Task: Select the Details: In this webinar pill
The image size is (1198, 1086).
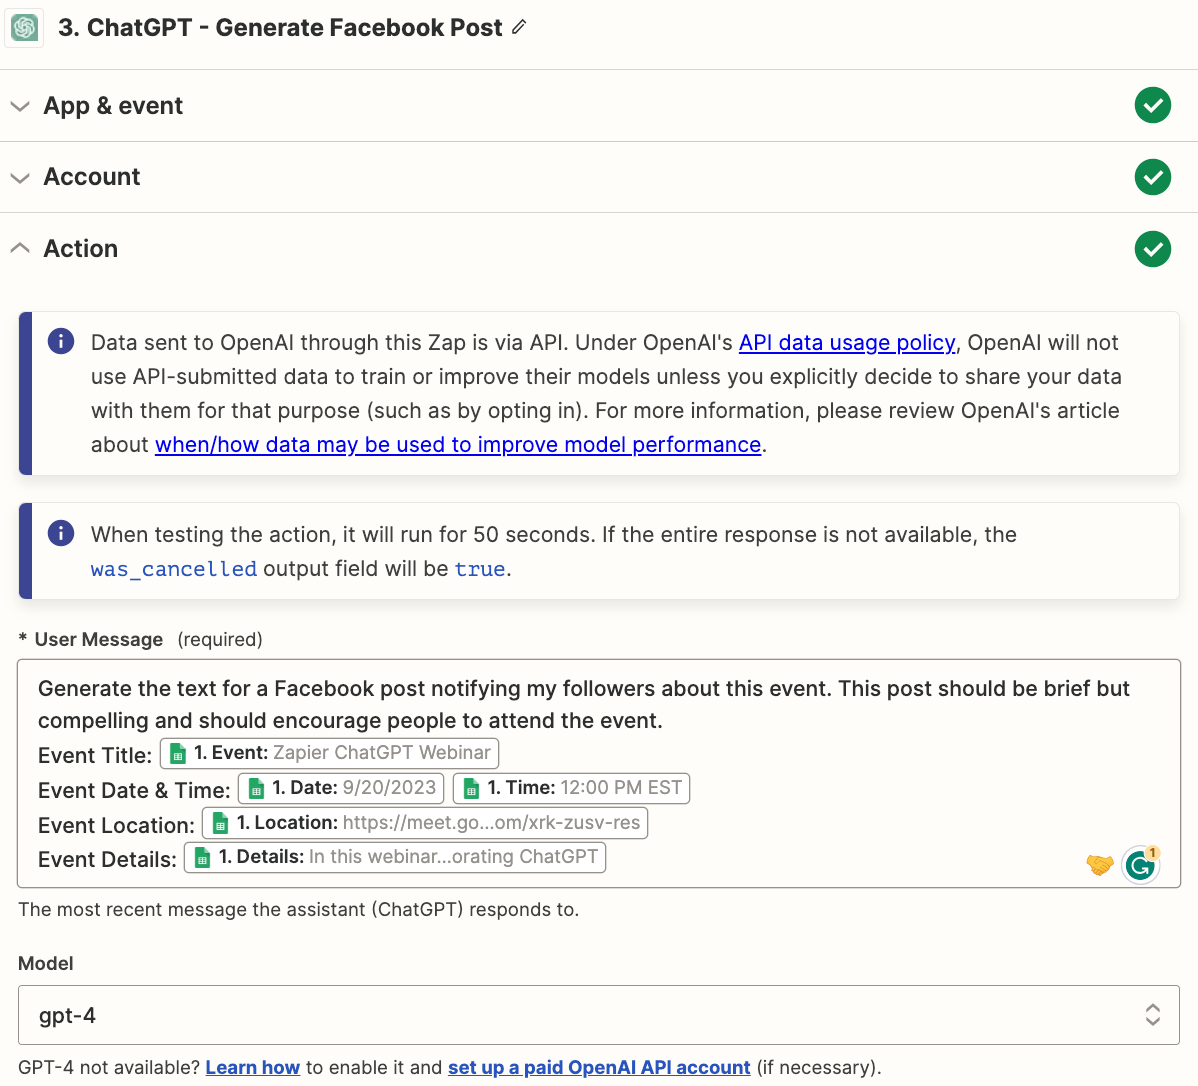Action: pos(395,857)
